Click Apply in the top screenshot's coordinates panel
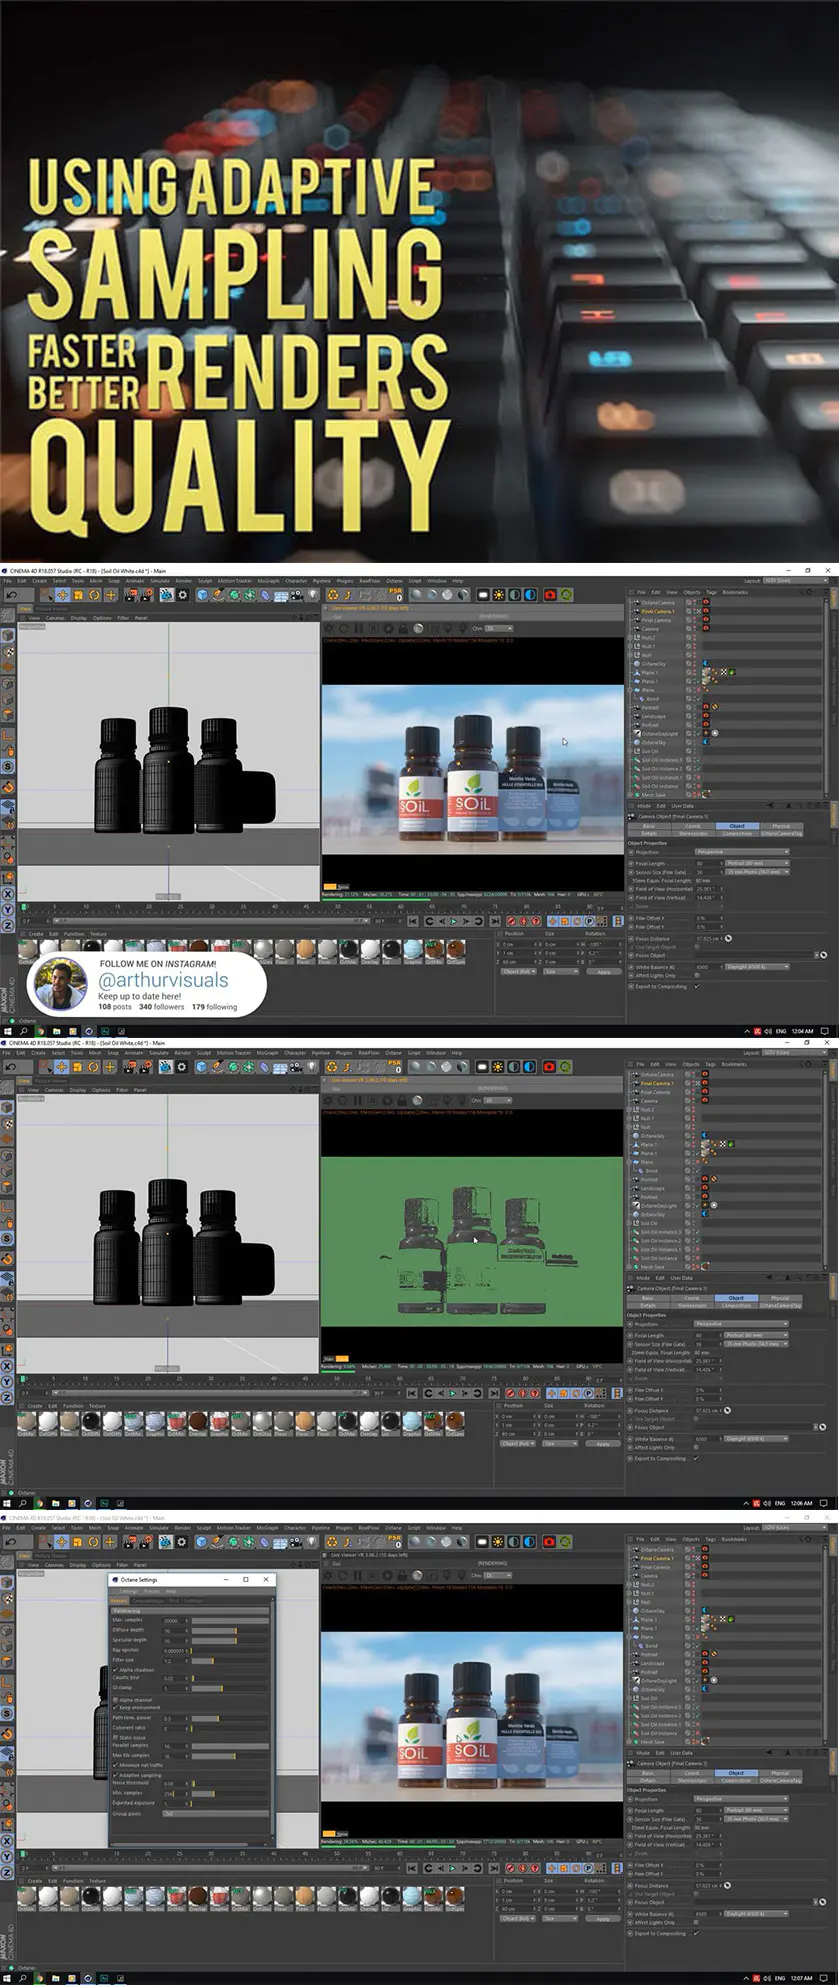839x1985 pixels. [x=604, y=971]
